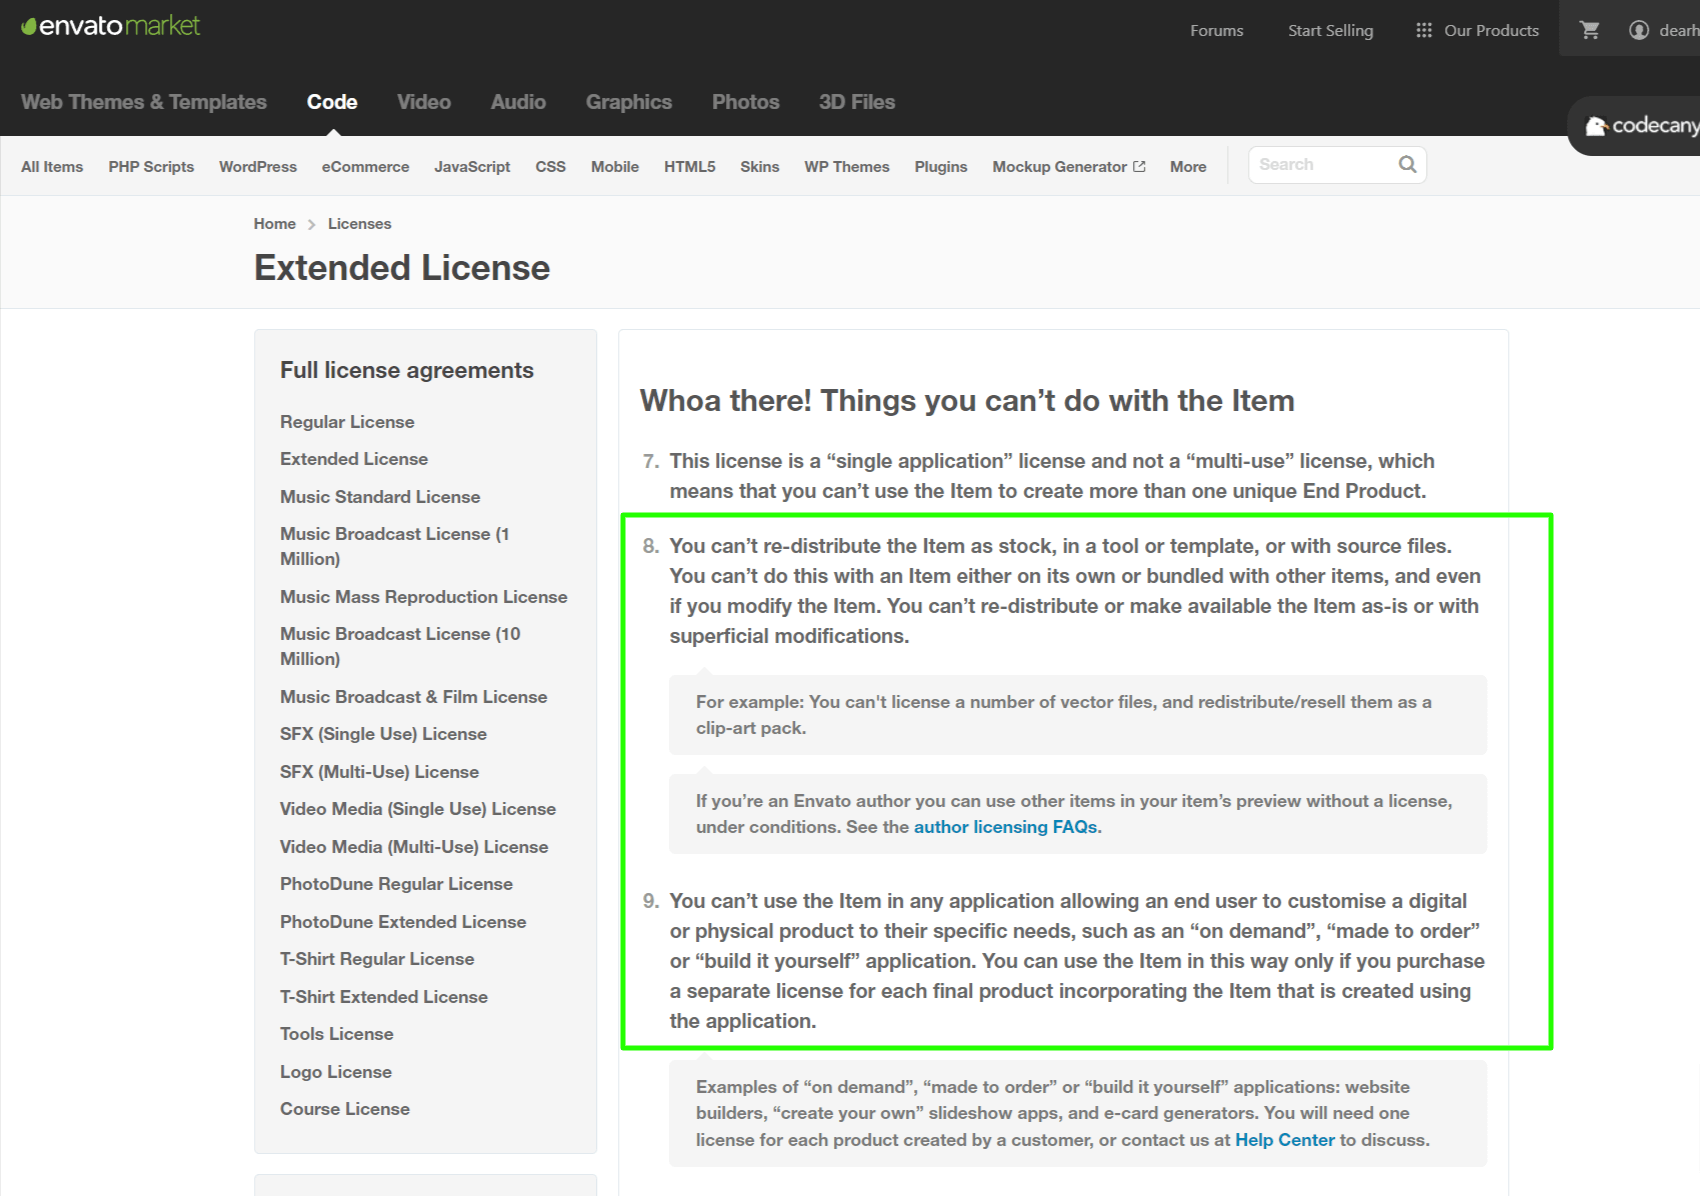Open Video Media (Multi-Use) License
The width and height of the screenshot is (1700, 1196).
pos(414,847)
